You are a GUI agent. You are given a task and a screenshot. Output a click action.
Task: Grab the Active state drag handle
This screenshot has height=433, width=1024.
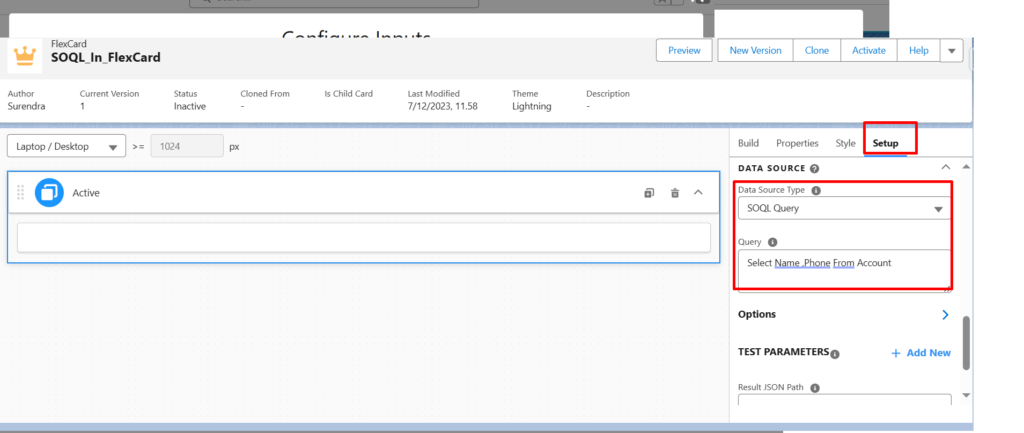point(20,193)
